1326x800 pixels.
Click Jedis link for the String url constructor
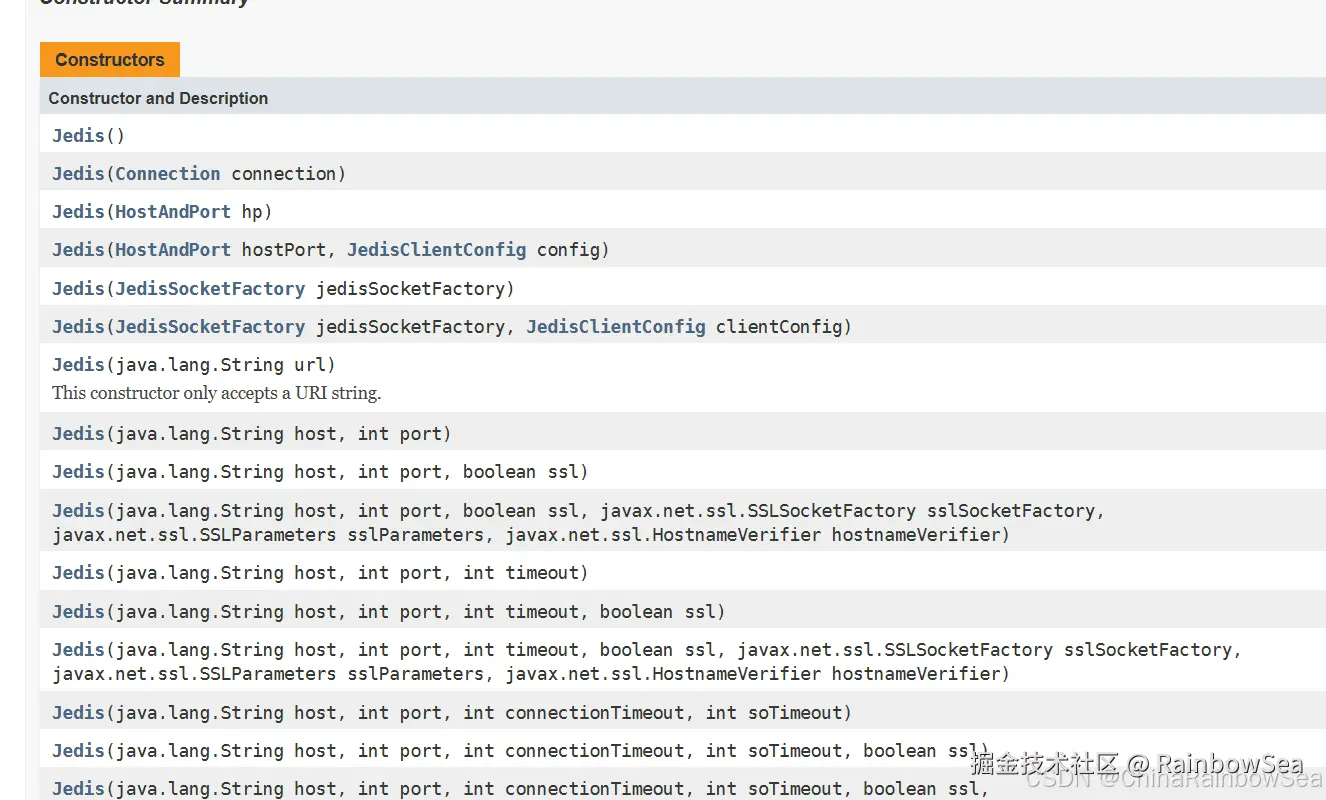tap(78, 364)
